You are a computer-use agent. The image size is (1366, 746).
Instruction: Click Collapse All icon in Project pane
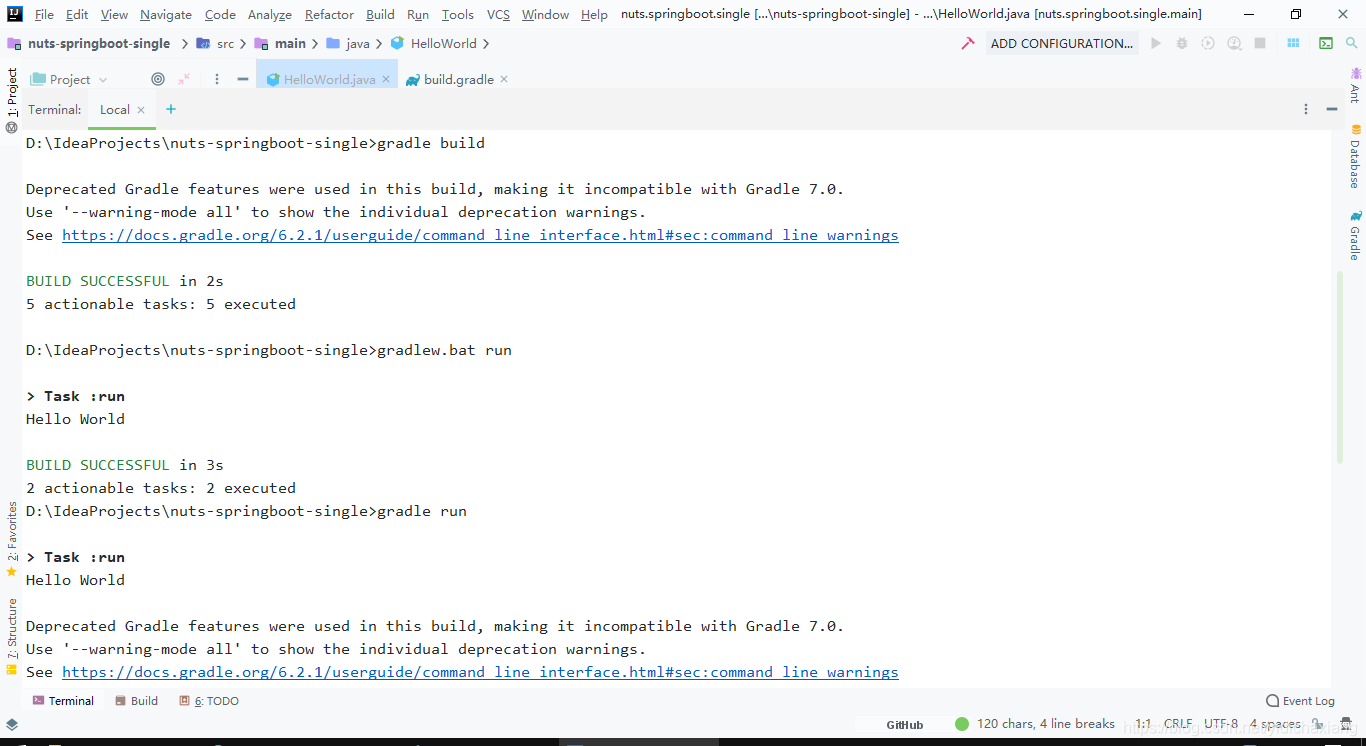pos(184,79)
